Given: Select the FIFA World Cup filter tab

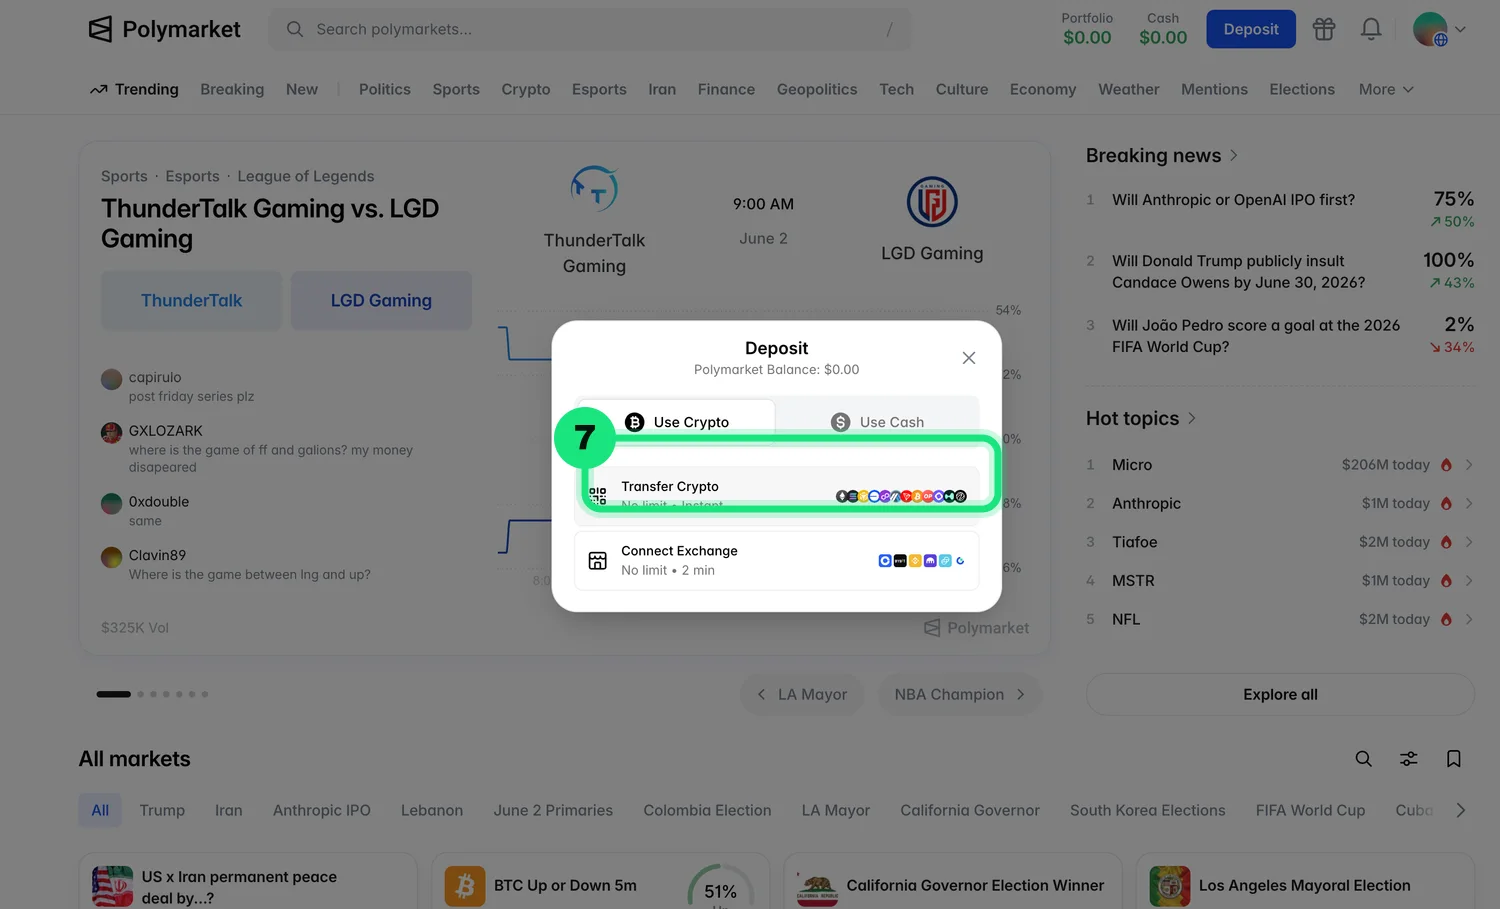Looking at the screenshot, I should 1310,810.
